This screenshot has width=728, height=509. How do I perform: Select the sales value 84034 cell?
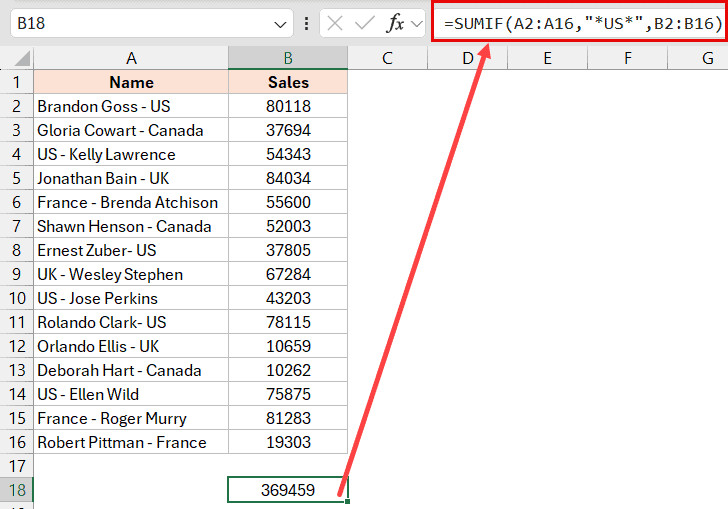click(x=288, y=178)
